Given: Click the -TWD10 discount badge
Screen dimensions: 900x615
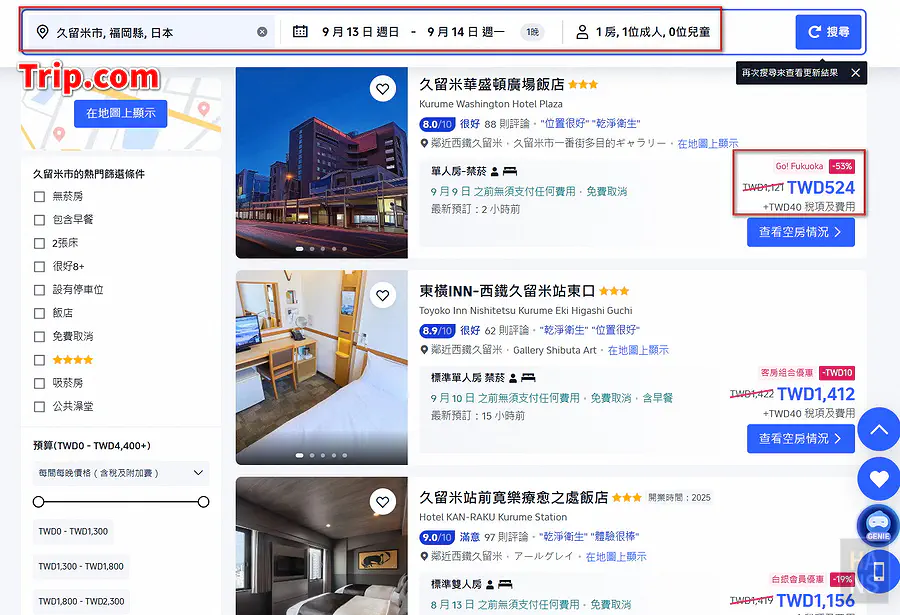Looking at the screenshot, I should coord(837,373).
